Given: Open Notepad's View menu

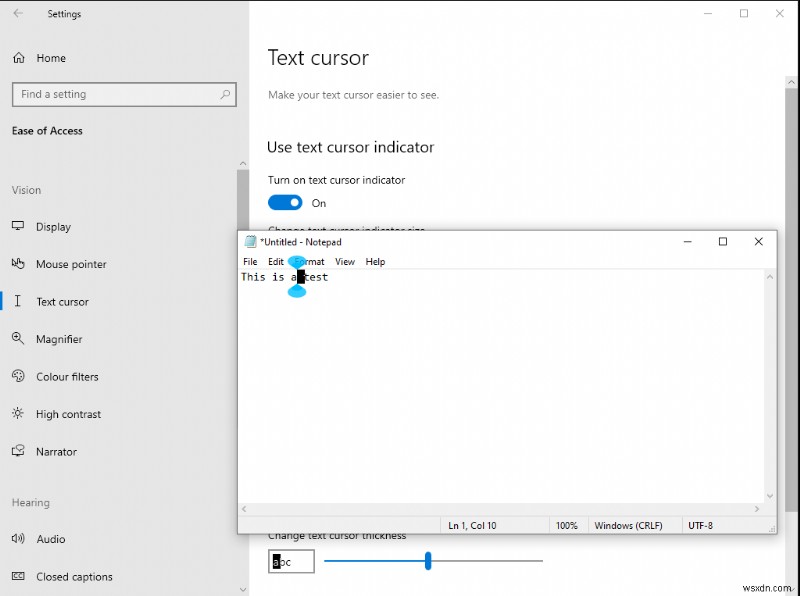Looking at the screenshot, I should tap(345, 261).
